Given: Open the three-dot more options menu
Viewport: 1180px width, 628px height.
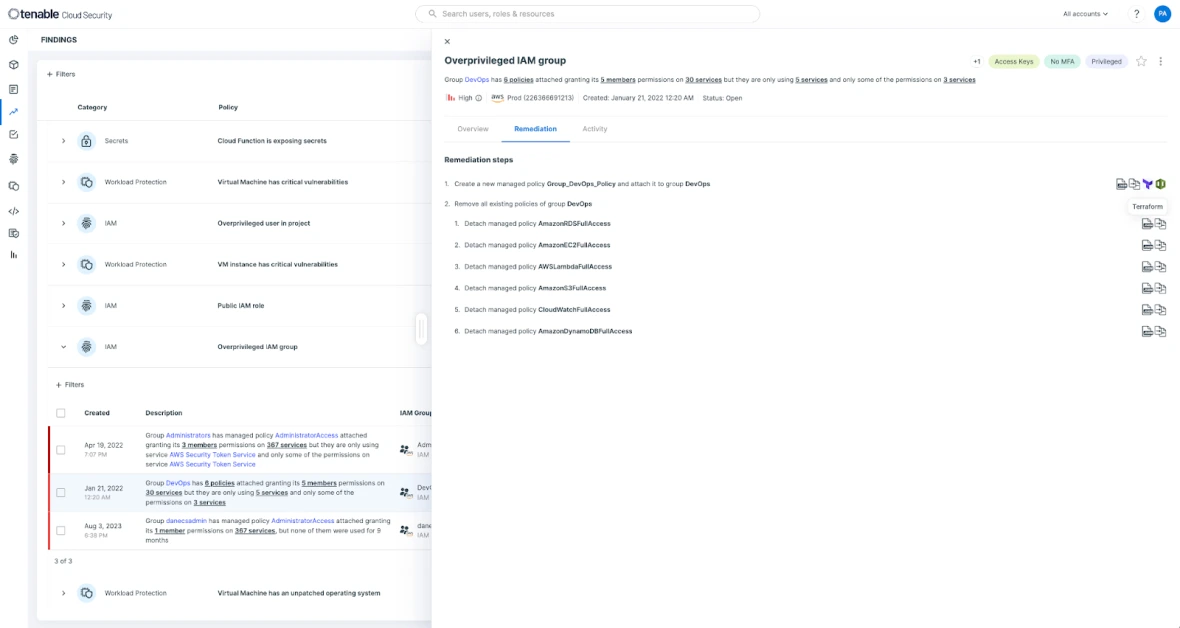Looking at the screenshot, I should click(x=1161, y=61).
